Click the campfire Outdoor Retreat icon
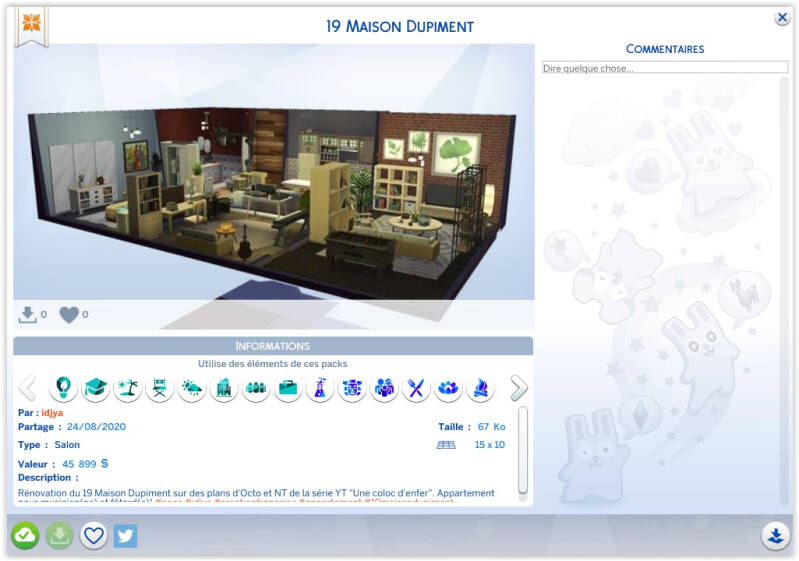Screen dimensions: 799x561 tap(481, 388)
